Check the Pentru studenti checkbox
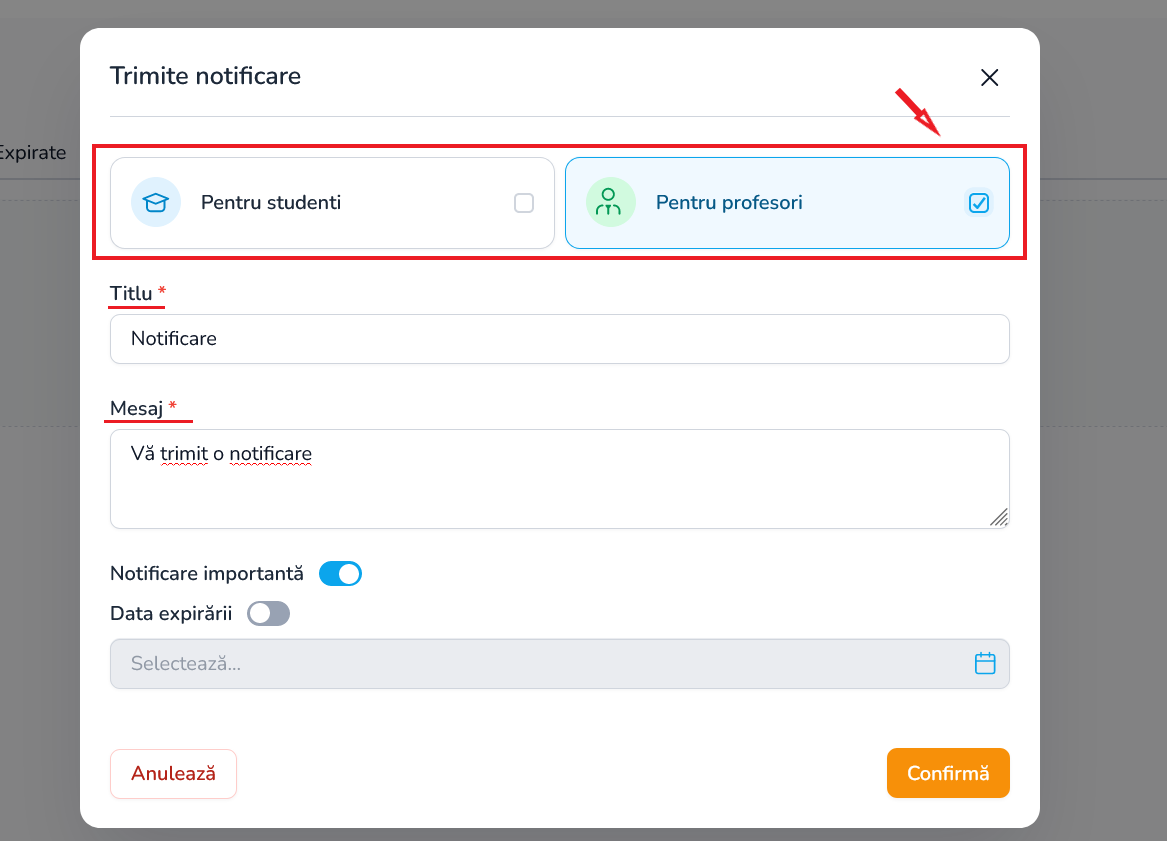This screenshot has width=1167, height=841. click(x=524, y=202)
